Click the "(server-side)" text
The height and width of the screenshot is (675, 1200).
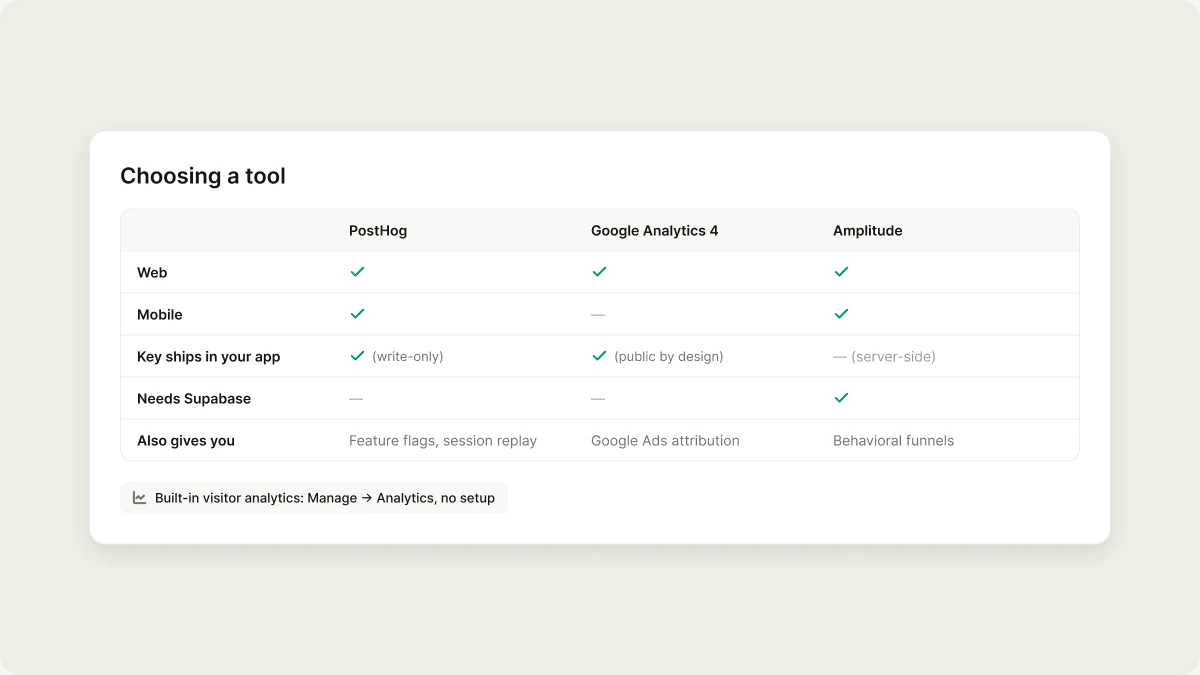[x=893, y=356]
